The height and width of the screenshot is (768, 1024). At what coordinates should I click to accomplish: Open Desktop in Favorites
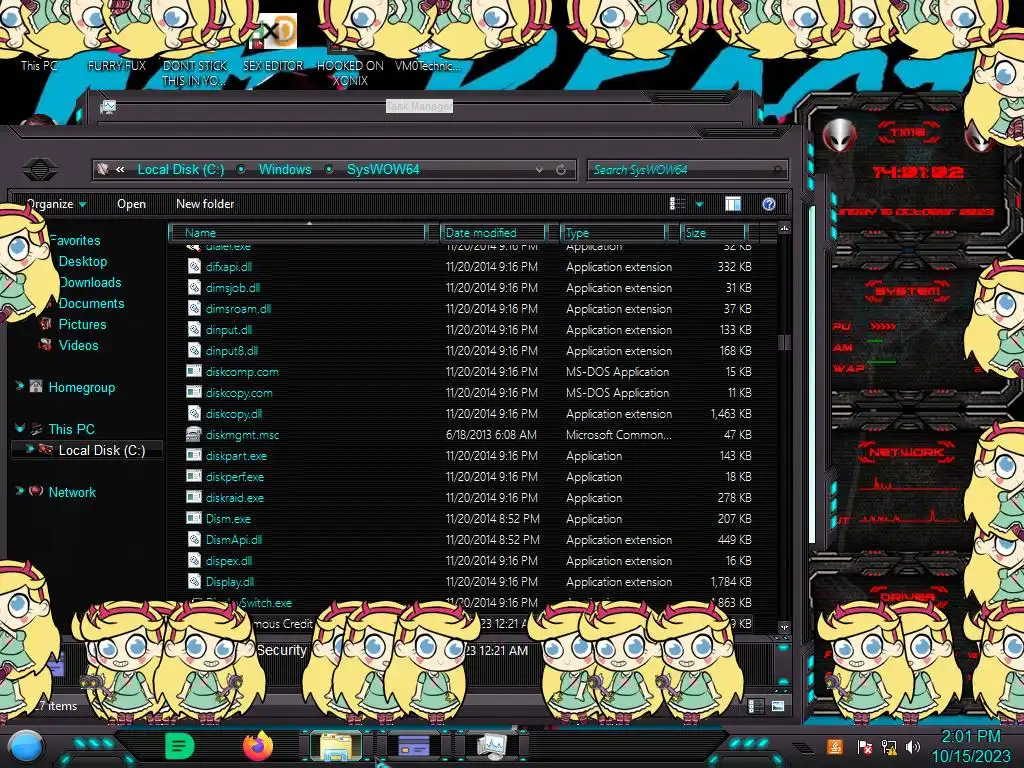(83, 261)
